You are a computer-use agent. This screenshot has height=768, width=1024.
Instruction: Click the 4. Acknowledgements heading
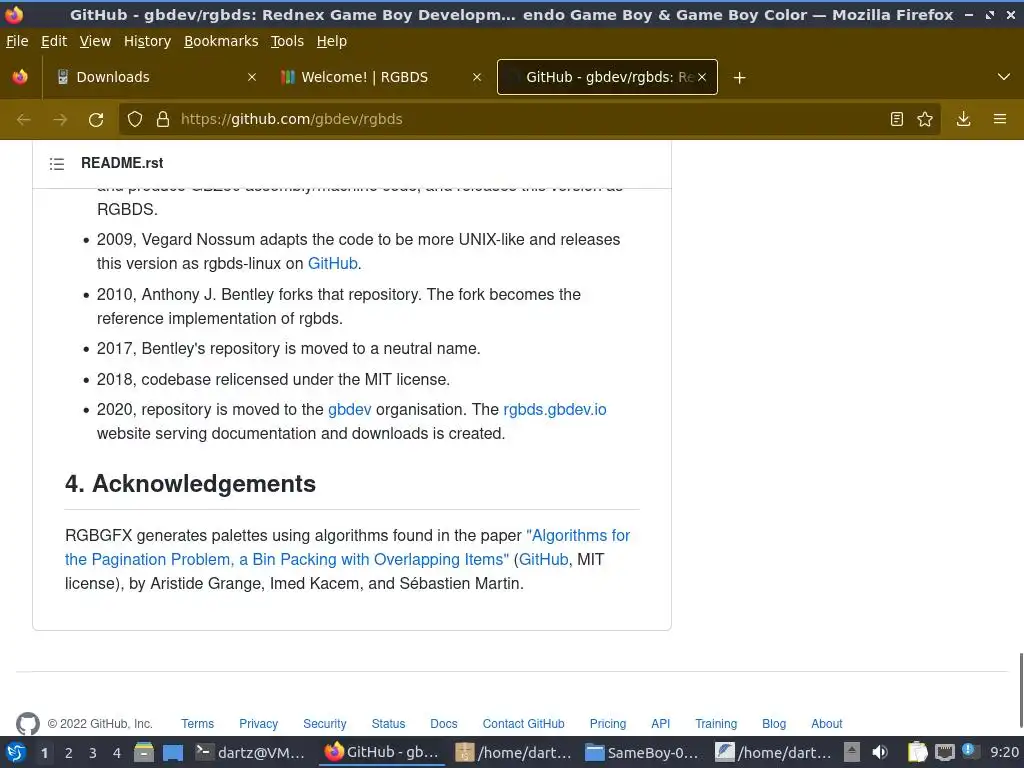190,484
